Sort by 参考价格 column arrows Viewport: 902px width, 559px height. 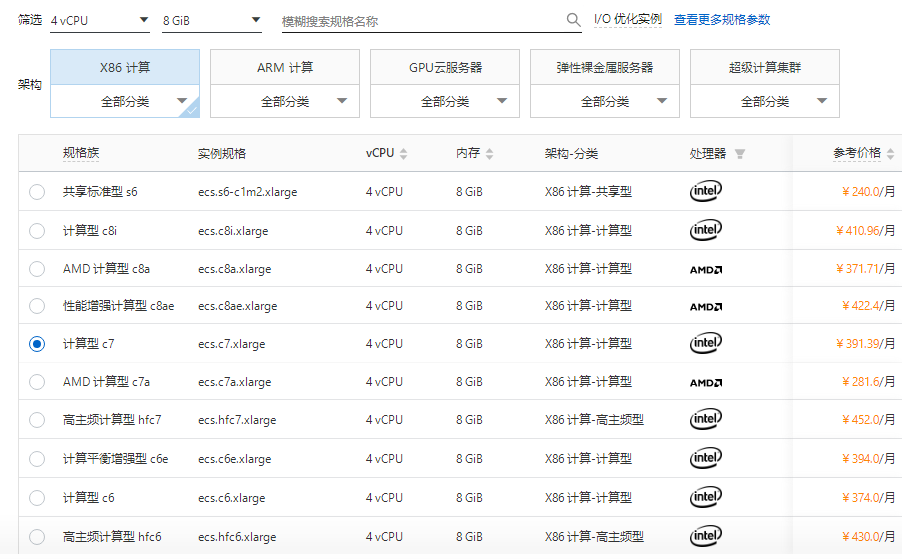[x=890, y=154]
